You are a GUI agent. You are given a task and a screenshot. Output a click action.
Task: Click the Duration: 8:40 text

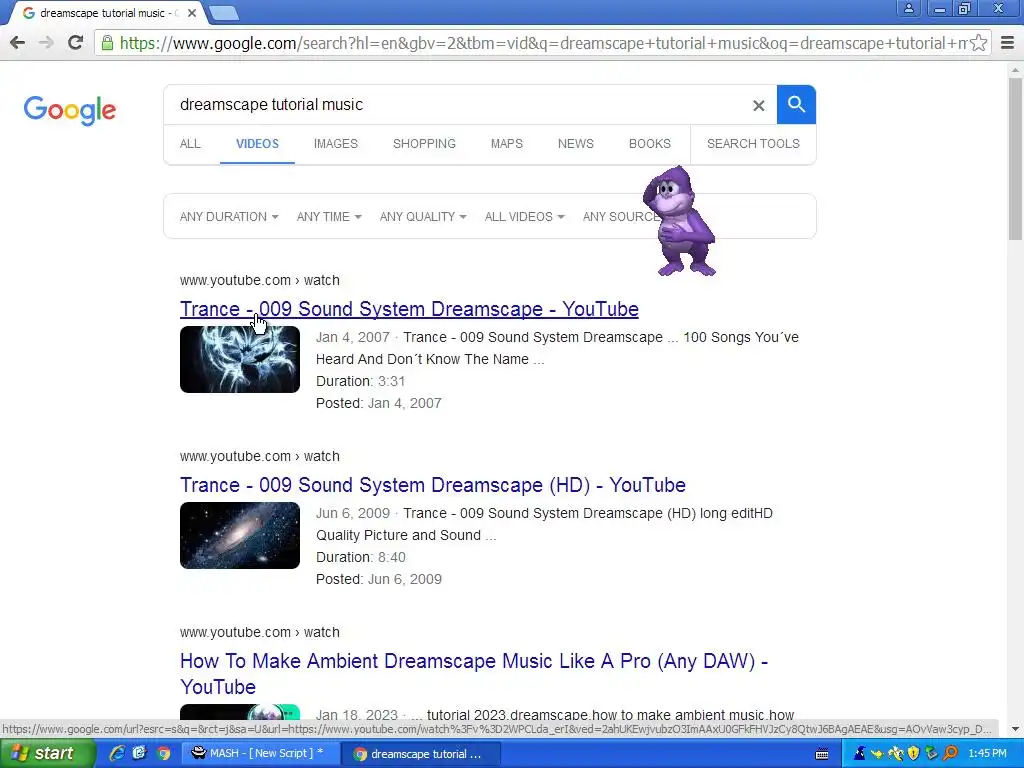360,557
